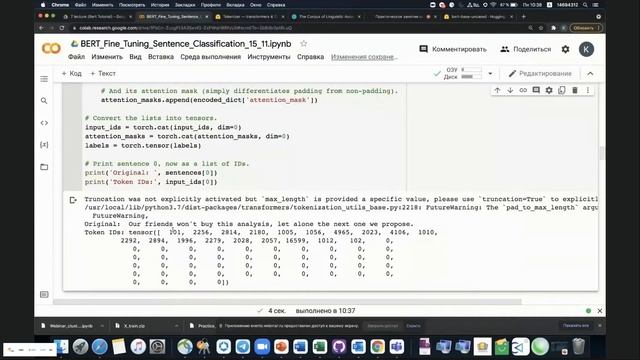
Task: Open macOS Spotlight search in menu bar
Action: tap(585, 5)
